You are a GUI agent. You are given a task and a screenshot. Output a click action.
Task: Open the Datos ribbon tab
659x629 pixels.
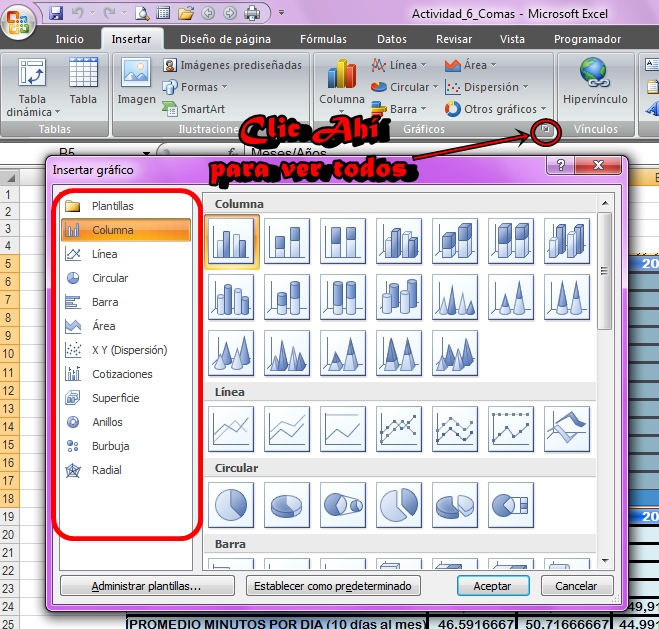point(392,39)
